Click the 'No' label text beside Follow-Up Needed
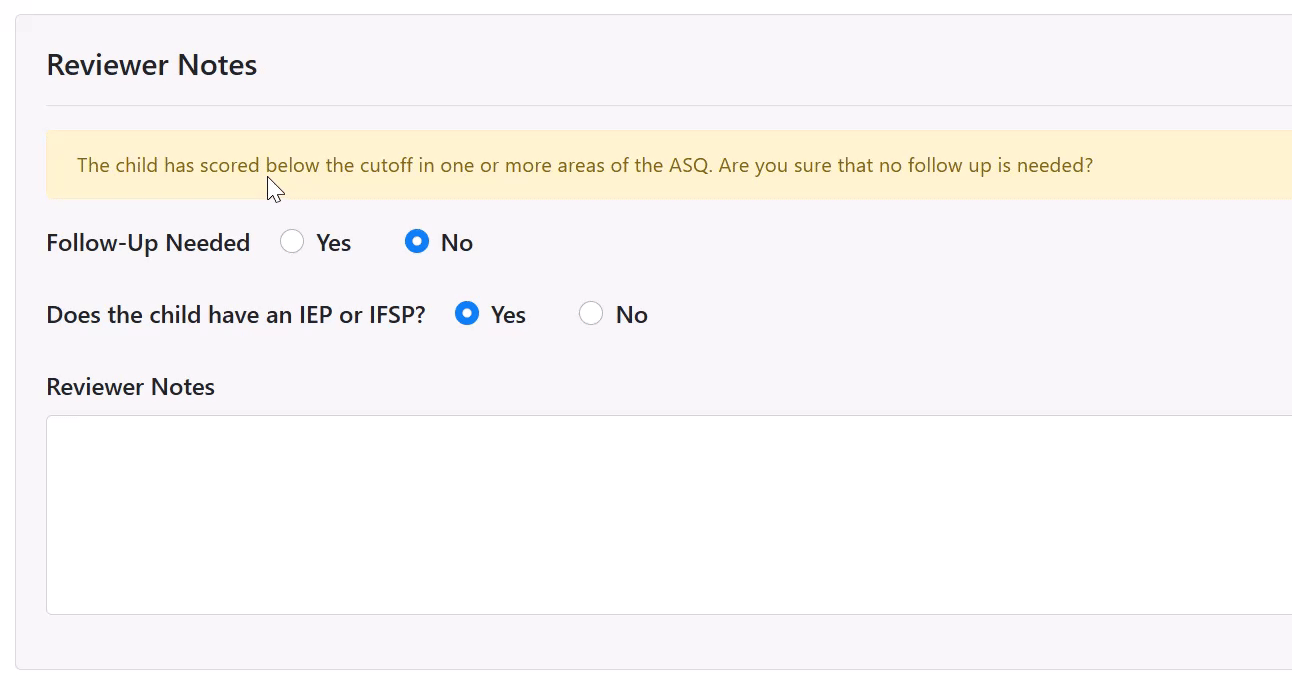 pos(457,243)
